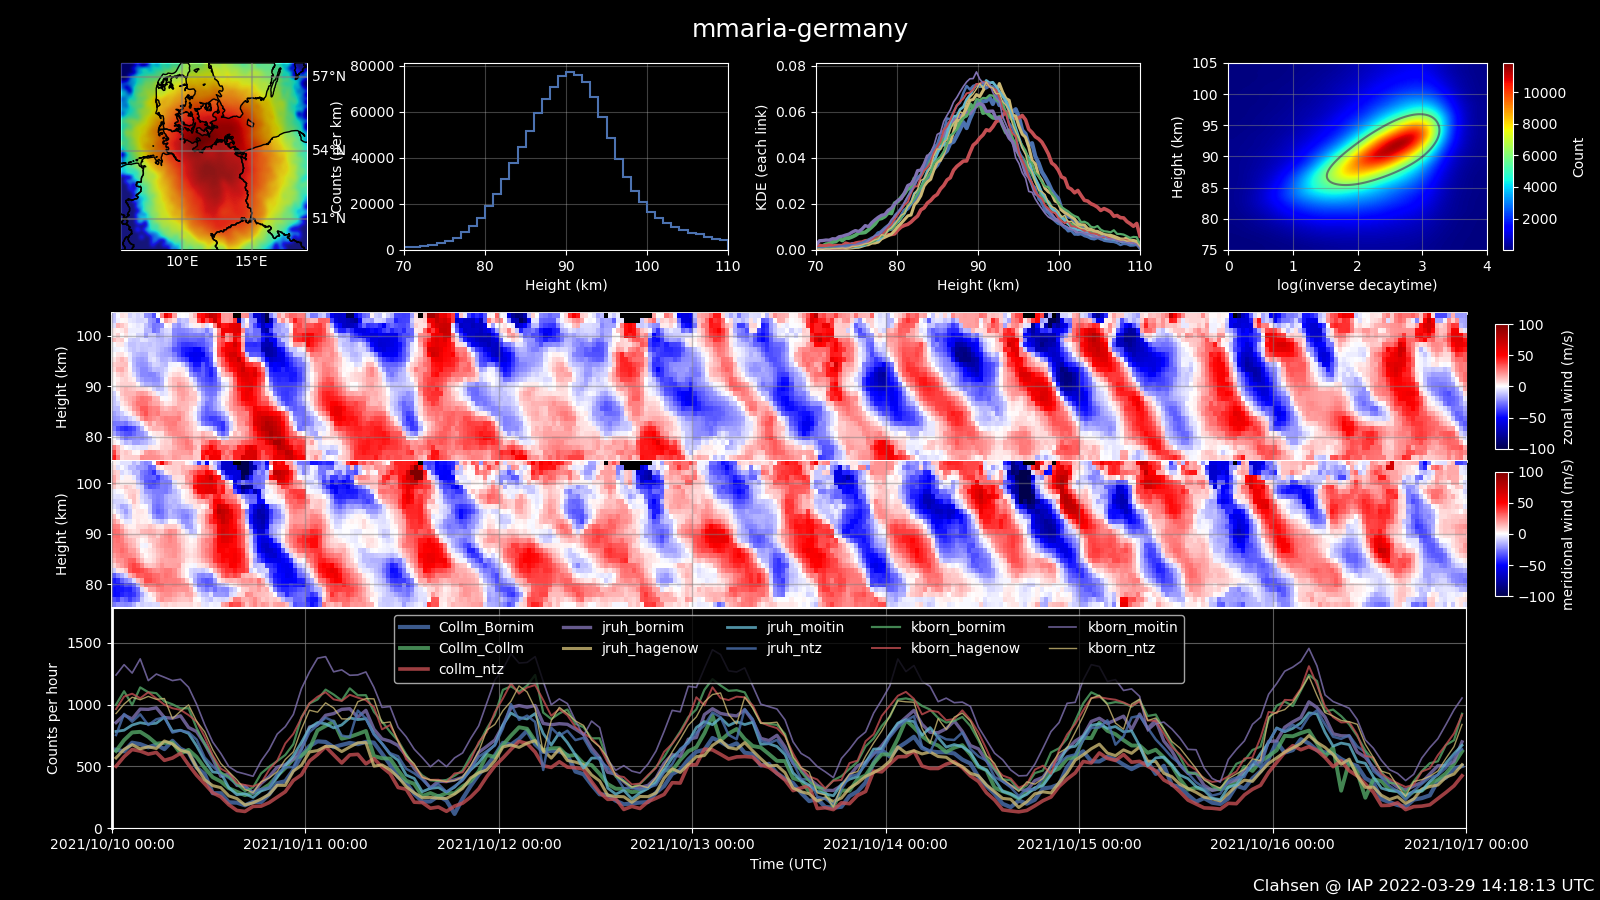The image size is (1600, 900).
Task: Select the kborn_bornim legend entry
Action: coord(938,627)
